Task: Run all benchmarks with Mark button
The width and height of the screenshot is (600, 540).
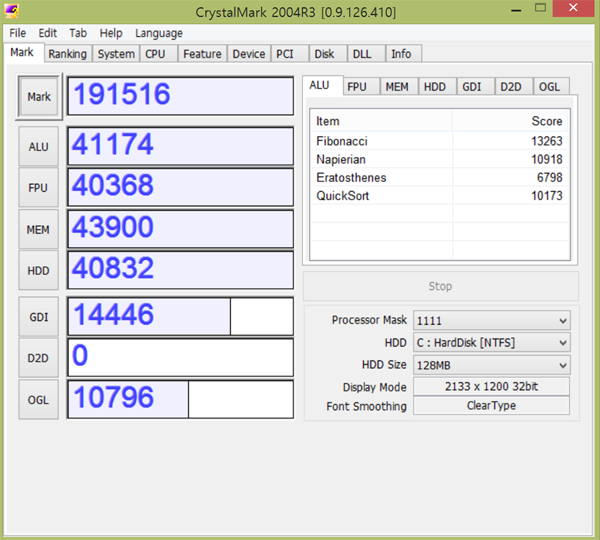Action: coord(39,96)
